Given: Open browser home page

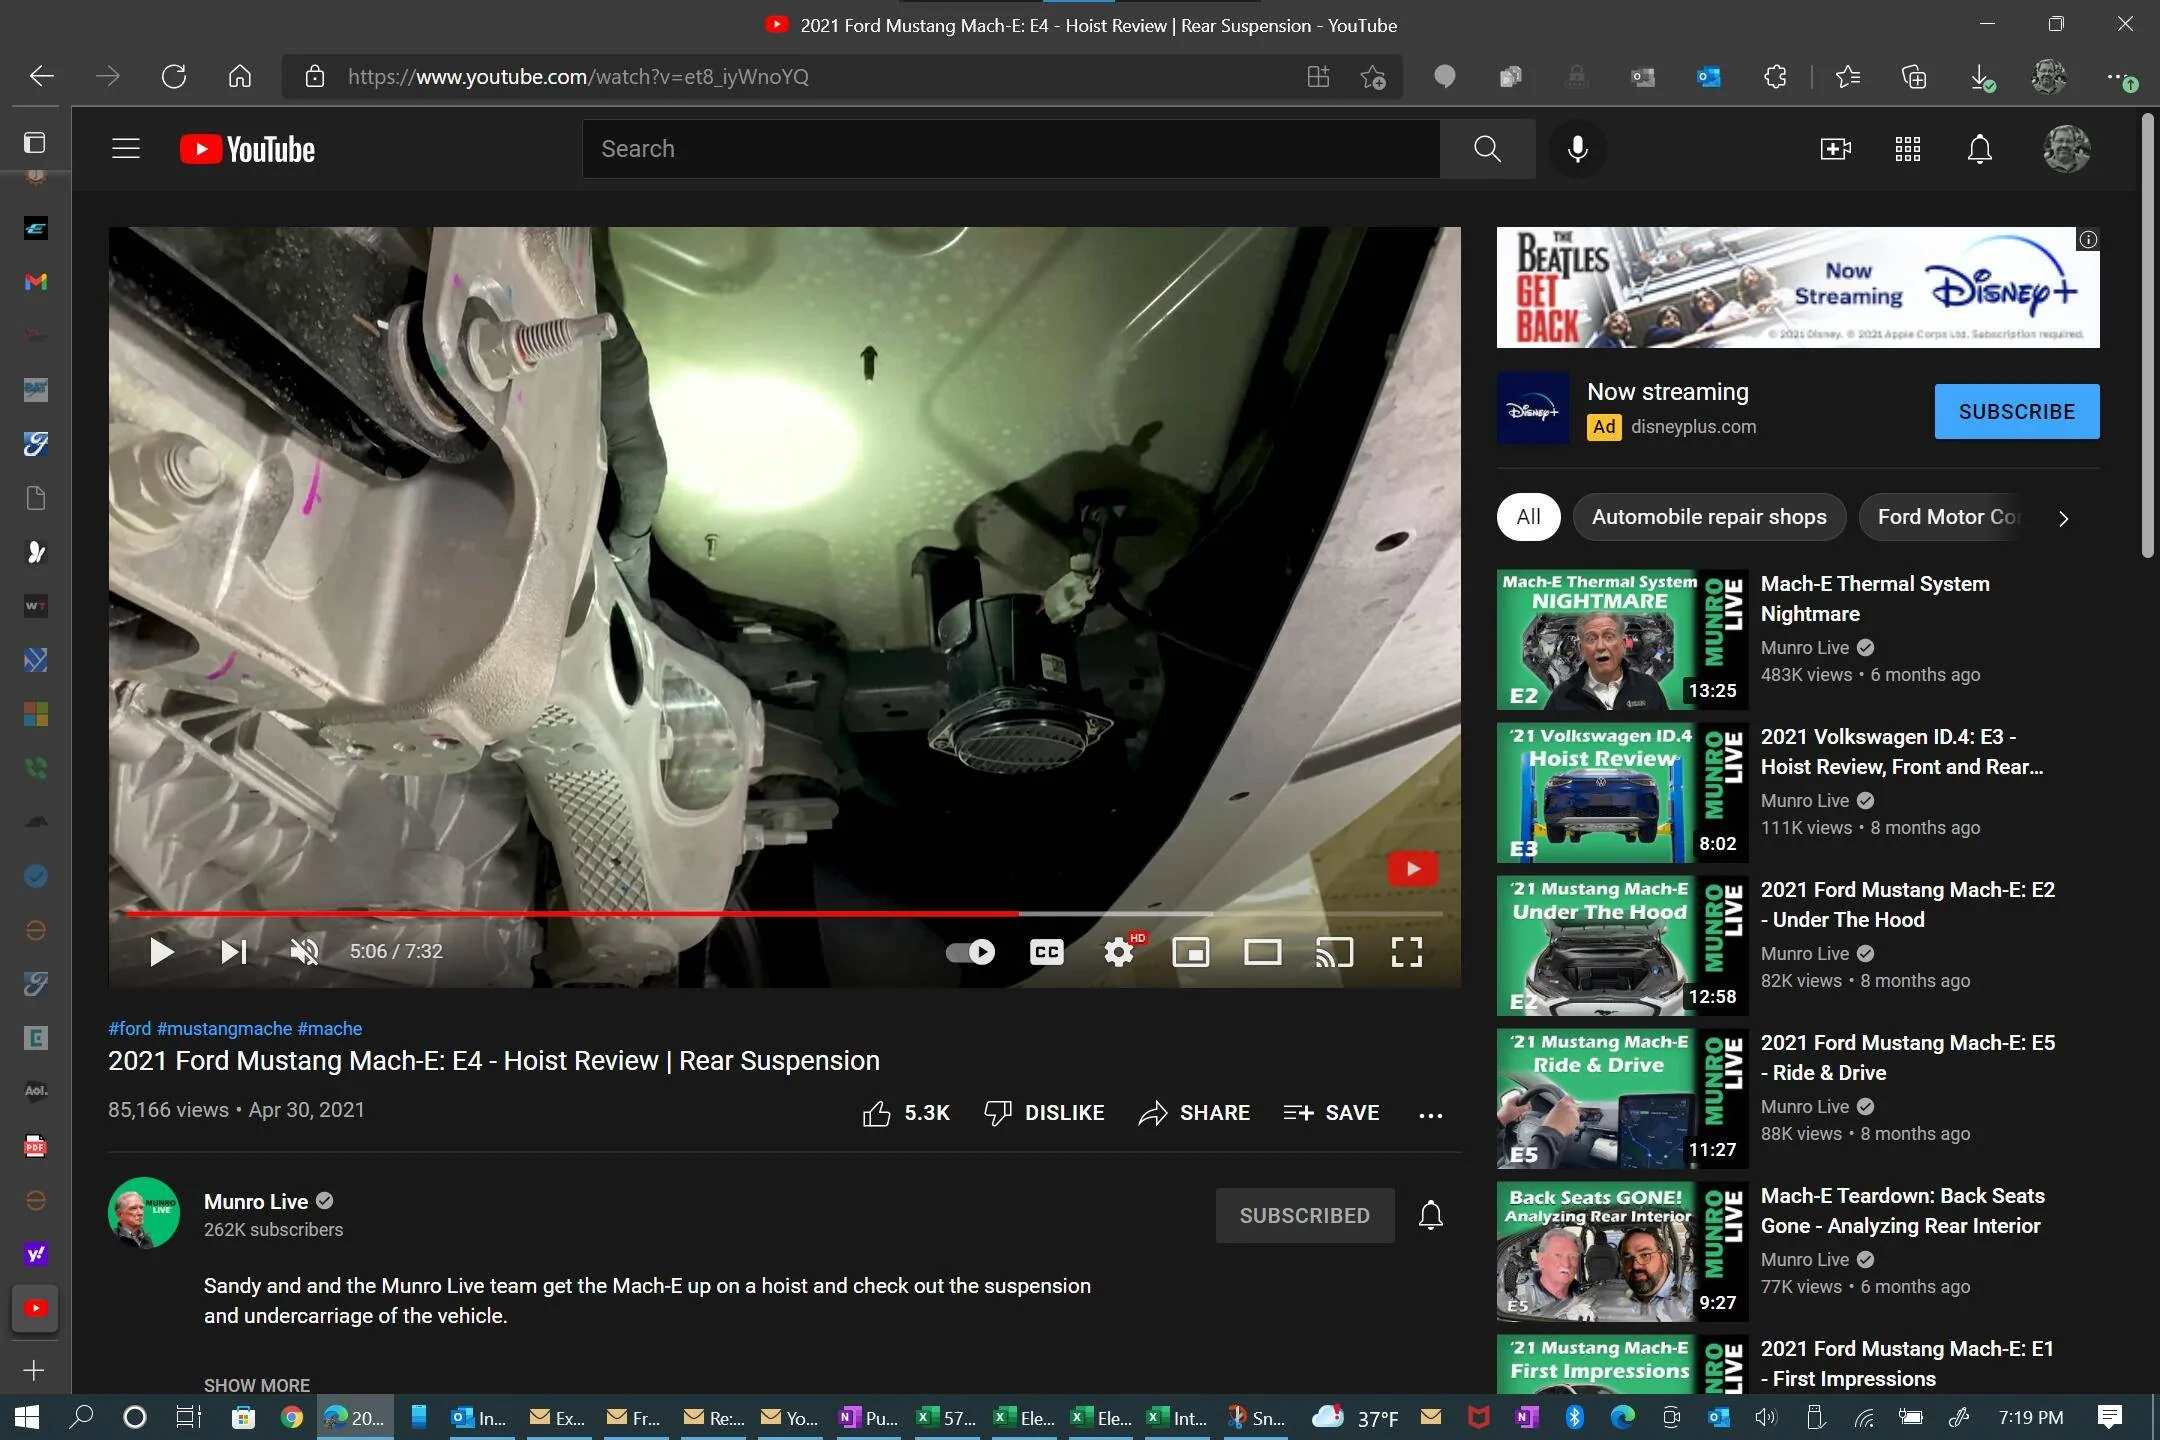Looking at the screenshot, I should click(x=240, y=77).
